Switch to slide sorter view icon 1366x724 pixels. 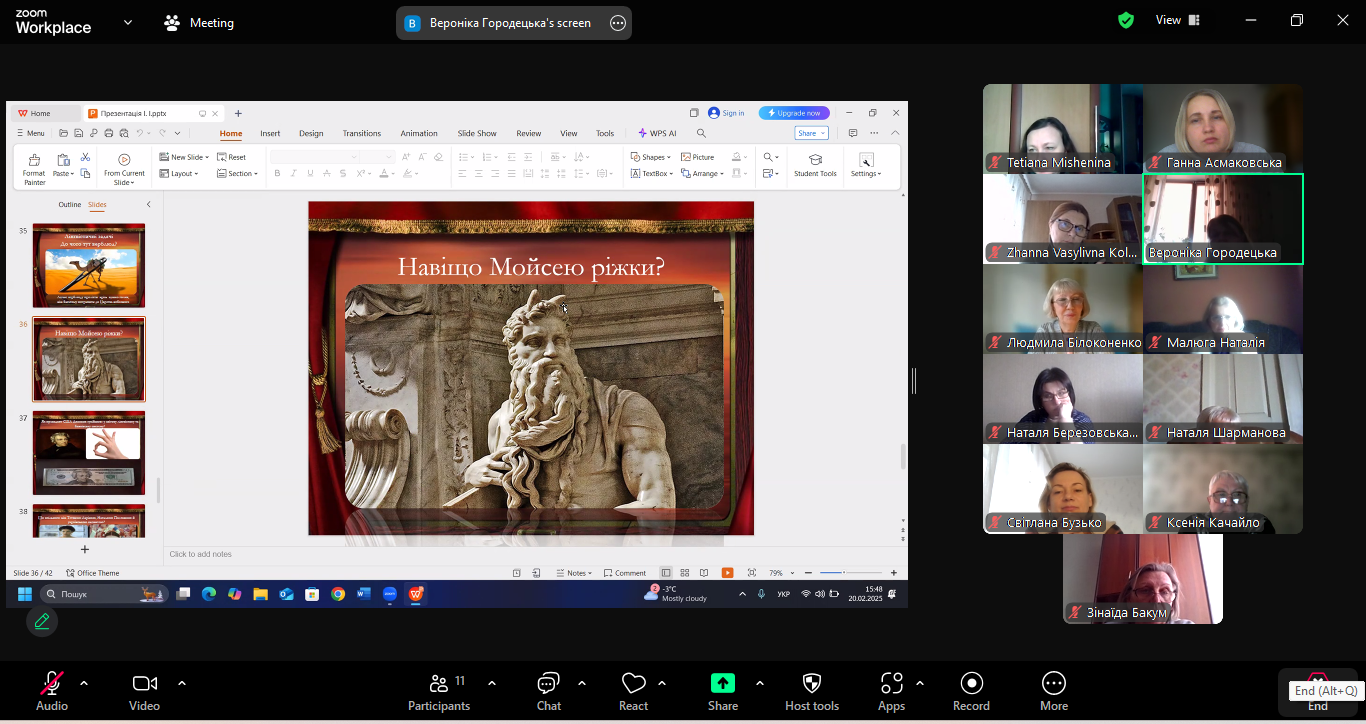coord(685,573)
